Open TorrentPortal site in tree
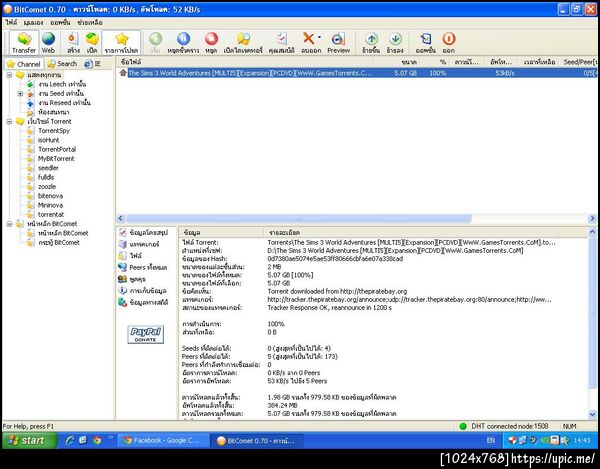This screenshot has height=469, width=600. click(57, 150)
